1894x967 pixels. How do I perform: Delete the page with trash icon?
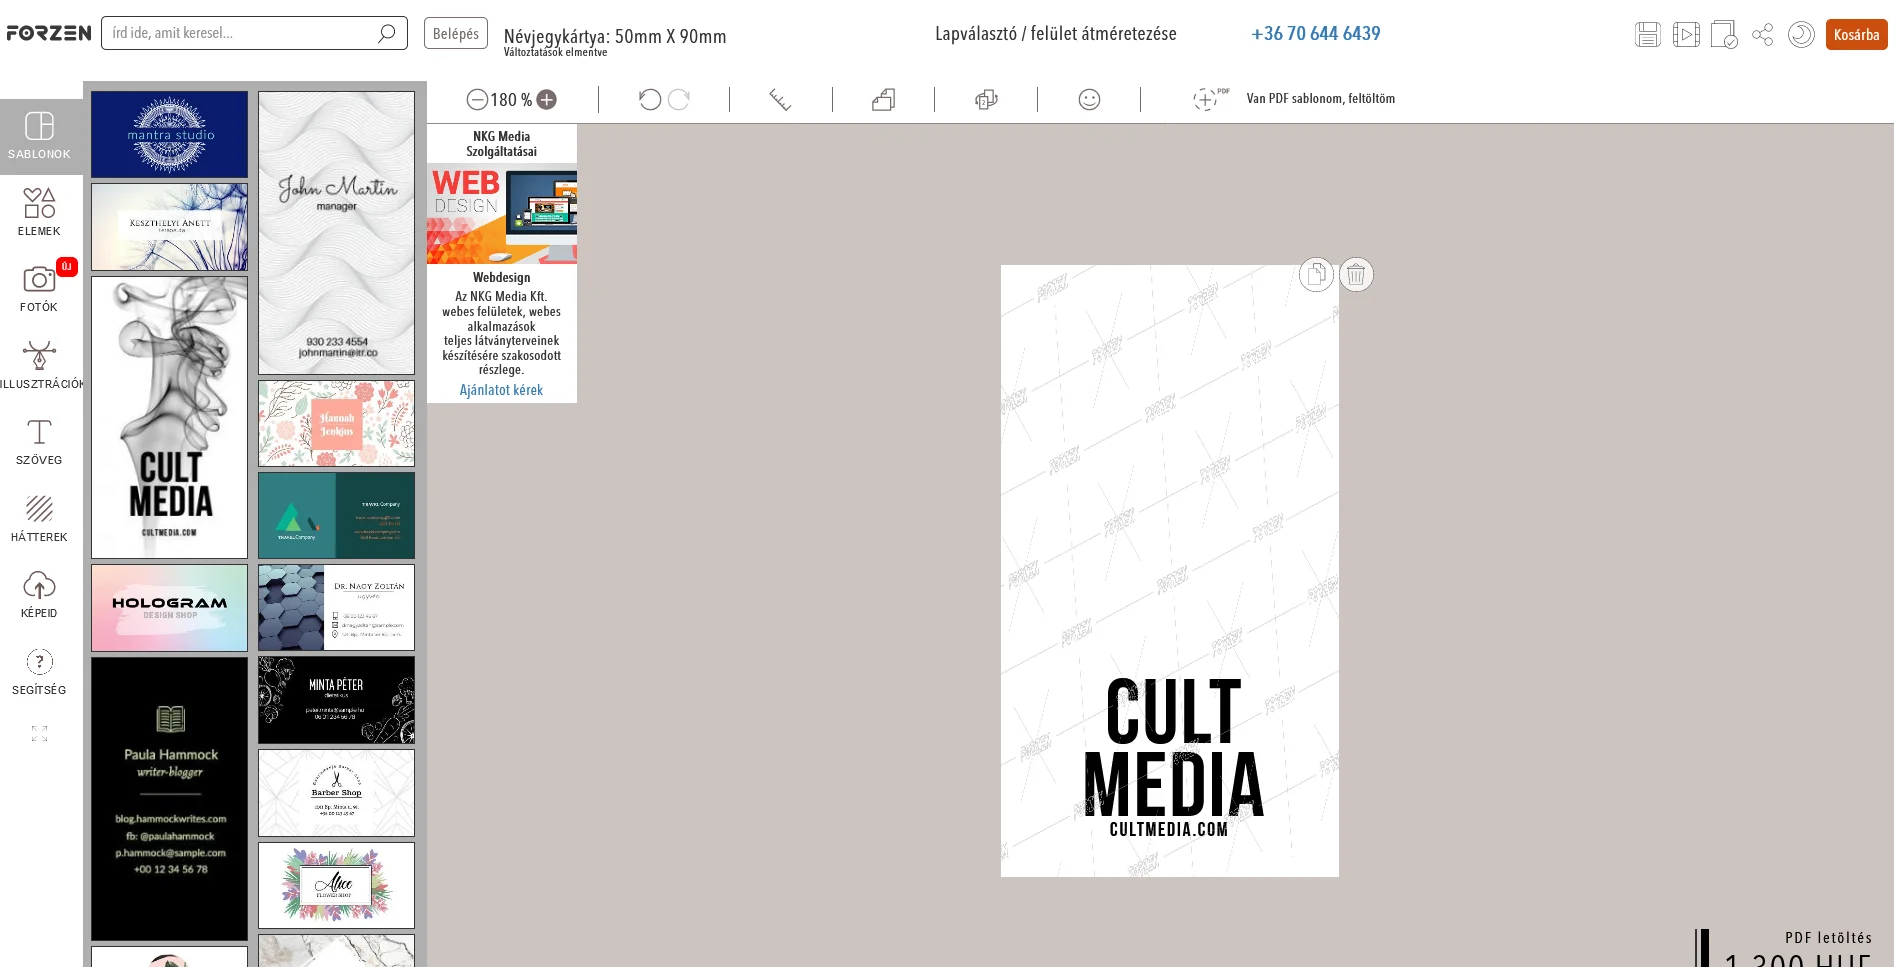click(x=1356, y=274)
